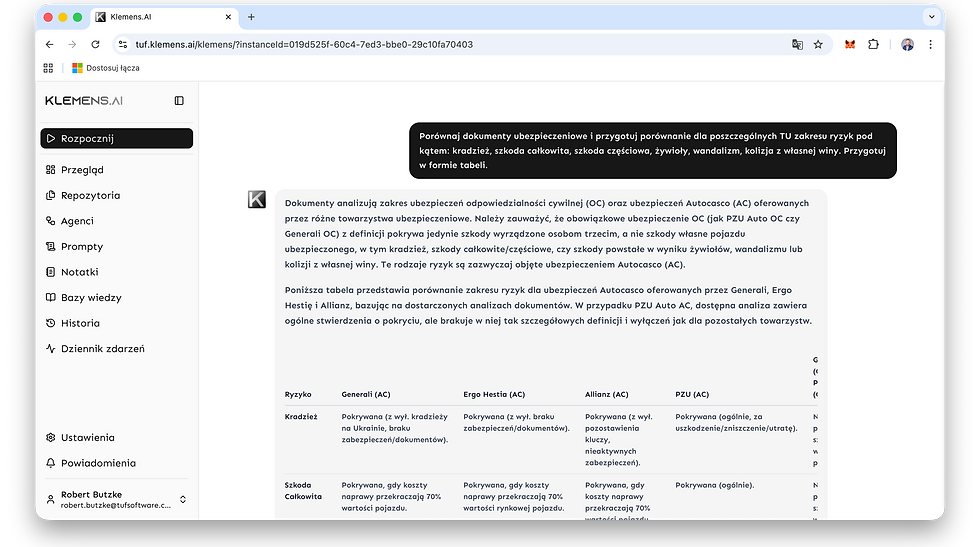Click the Bazy wiedzy book icon
This screenshot has width=980, height=547.
pos(51,298)
